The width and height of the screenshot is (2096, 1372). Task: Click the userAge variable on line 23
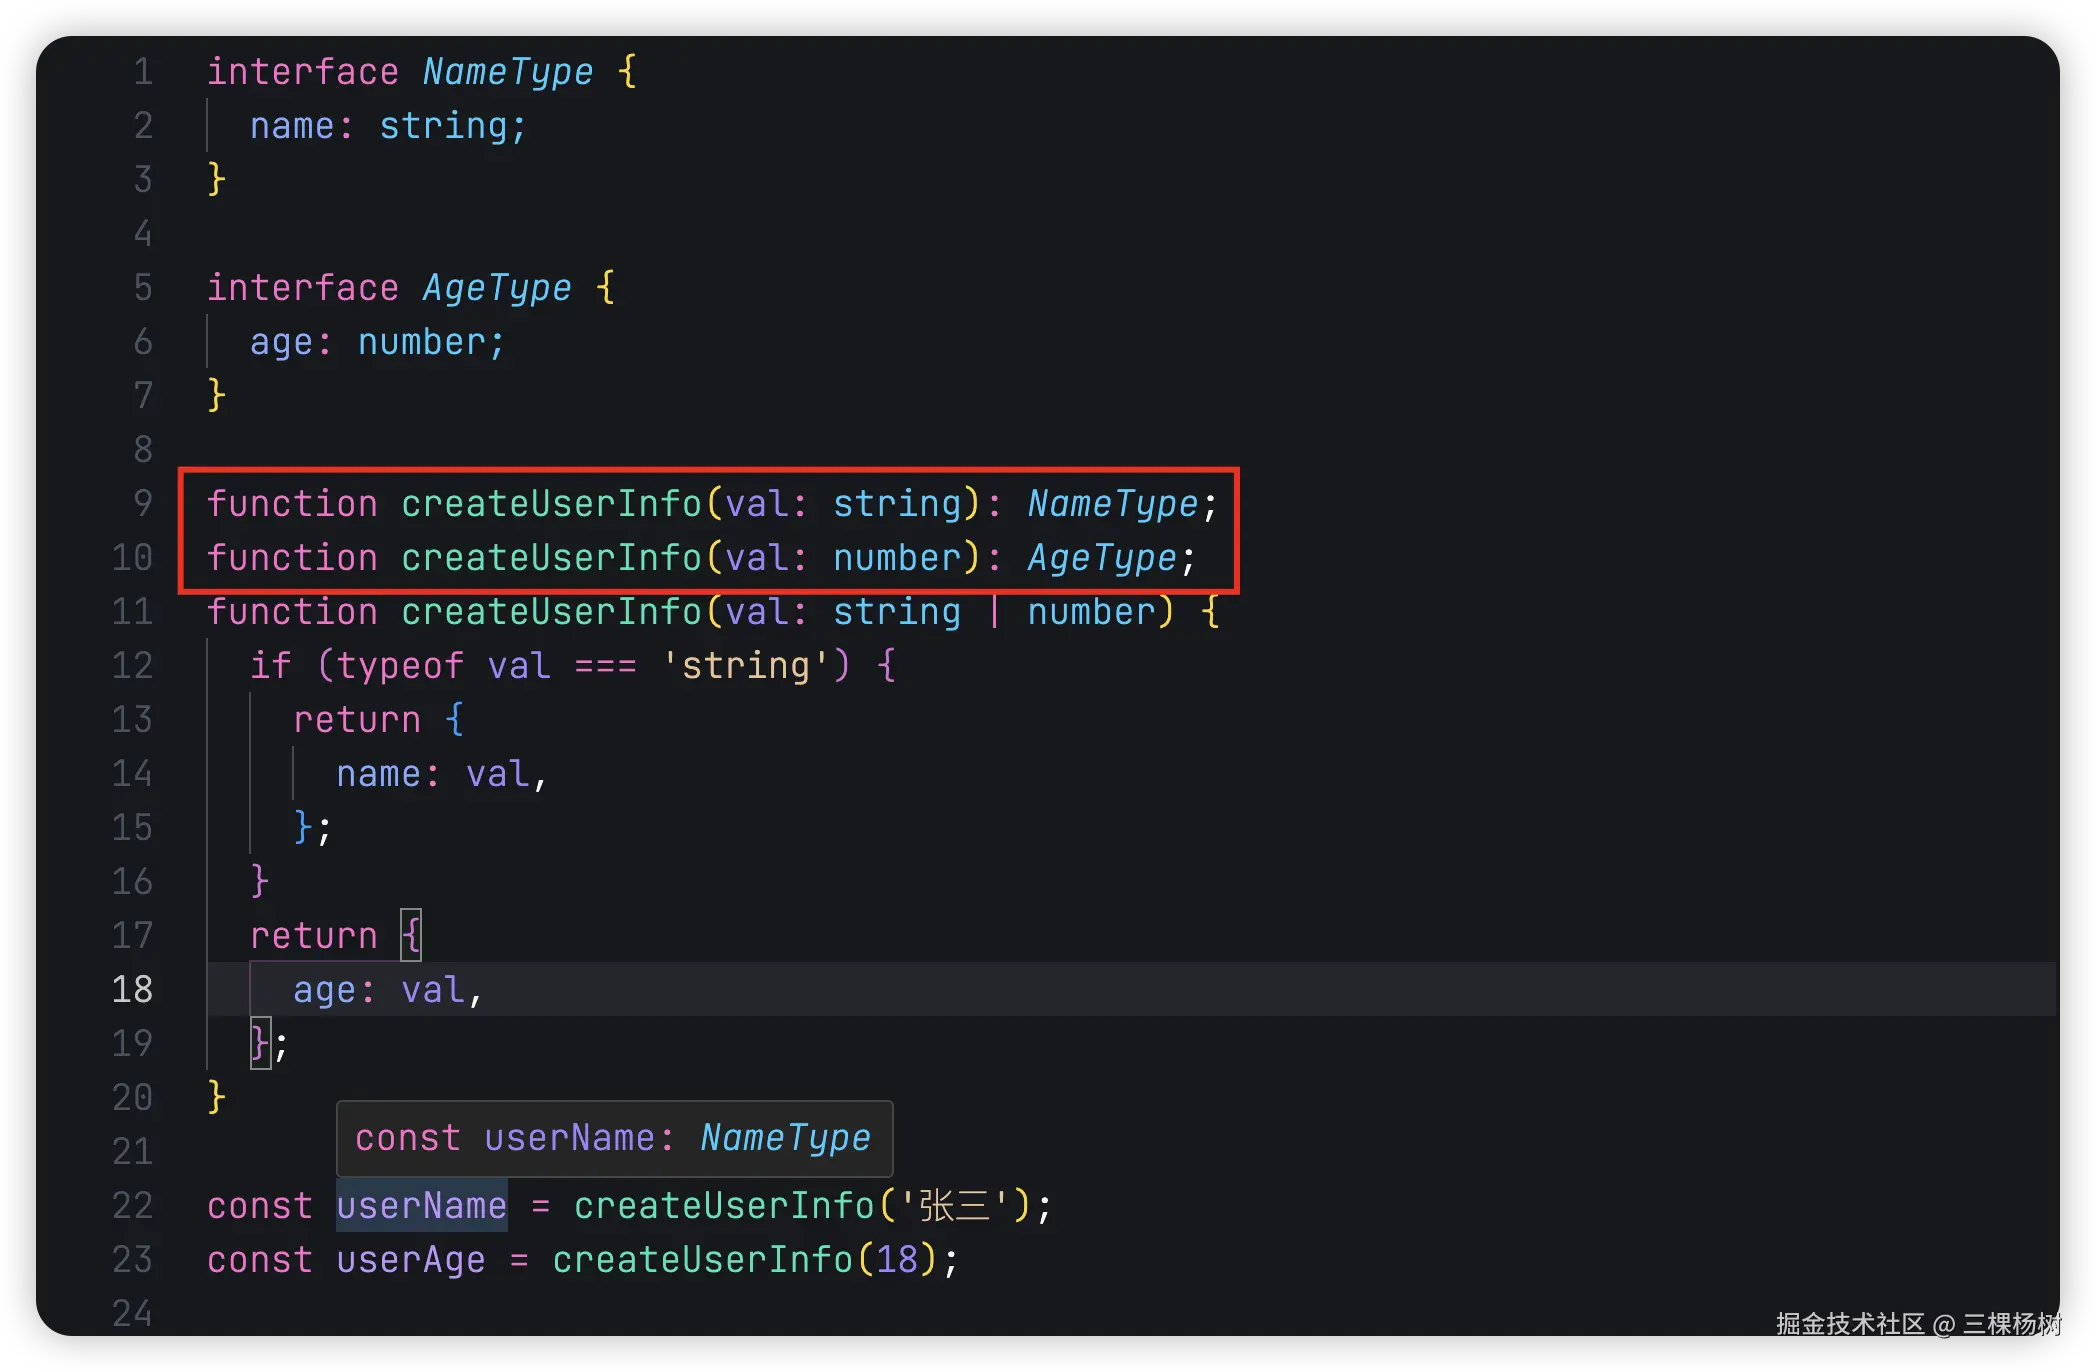tap(410, 1260)
